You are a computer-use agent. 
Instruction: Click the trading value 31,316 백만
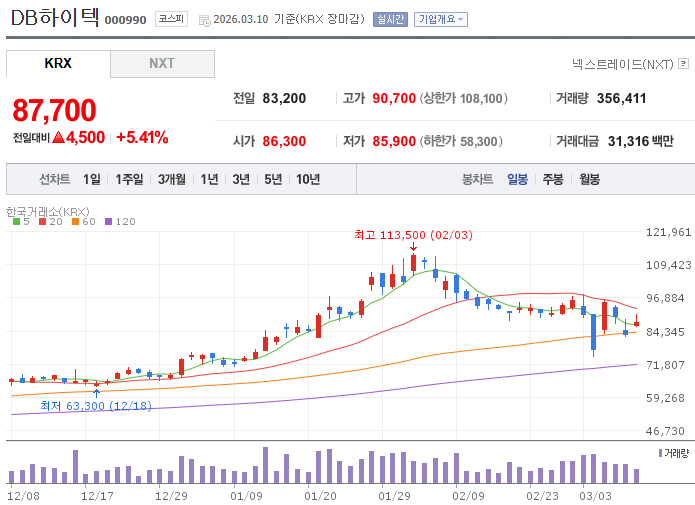(640, 141)
